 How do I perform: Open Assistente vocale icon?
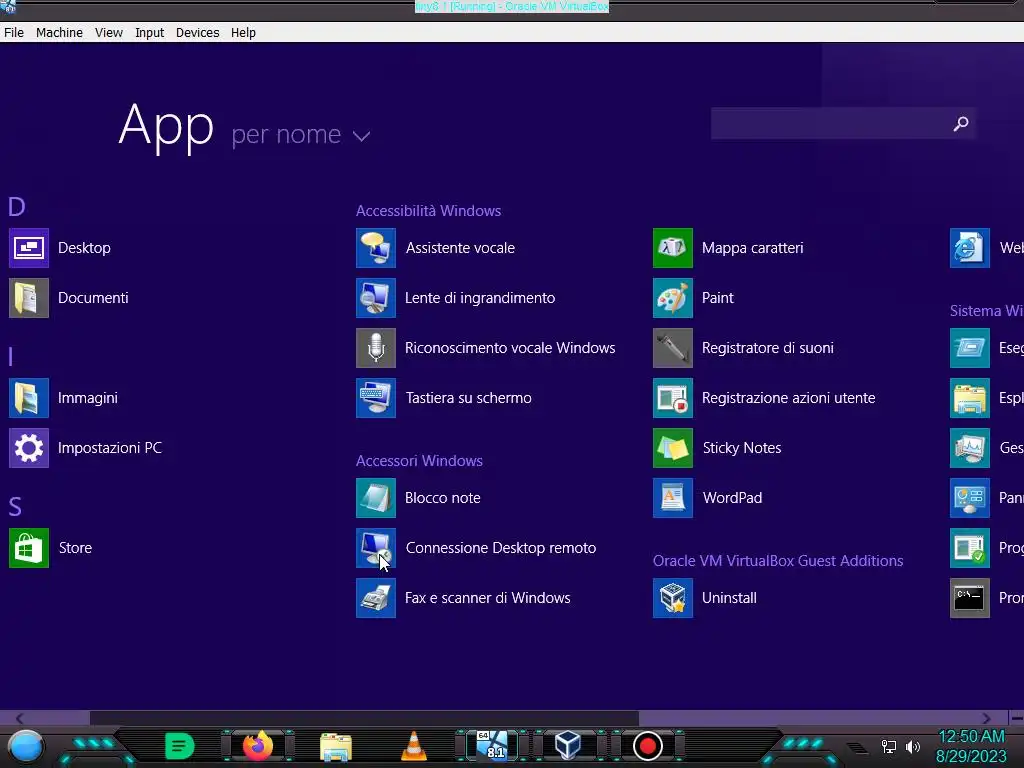(376, 248)
